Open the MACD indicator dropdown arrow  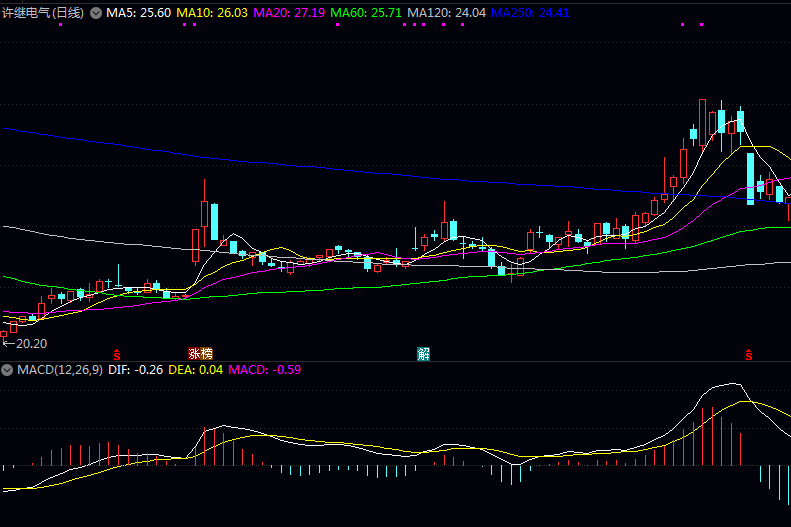coord(7,370)
